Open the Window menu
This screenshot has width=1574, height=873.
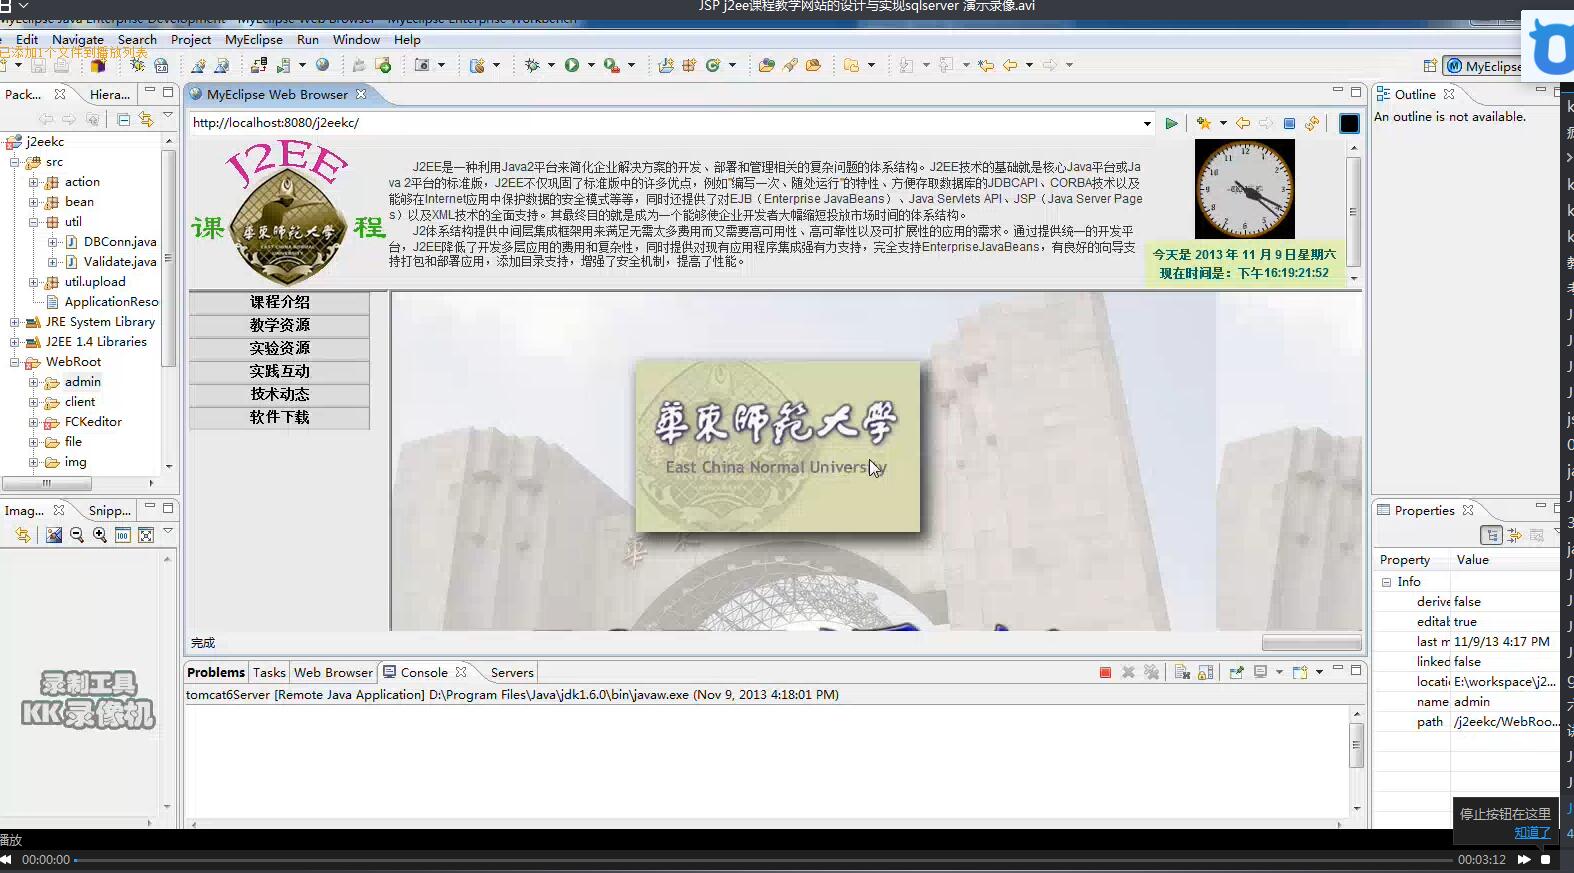[x=356, y=40]
